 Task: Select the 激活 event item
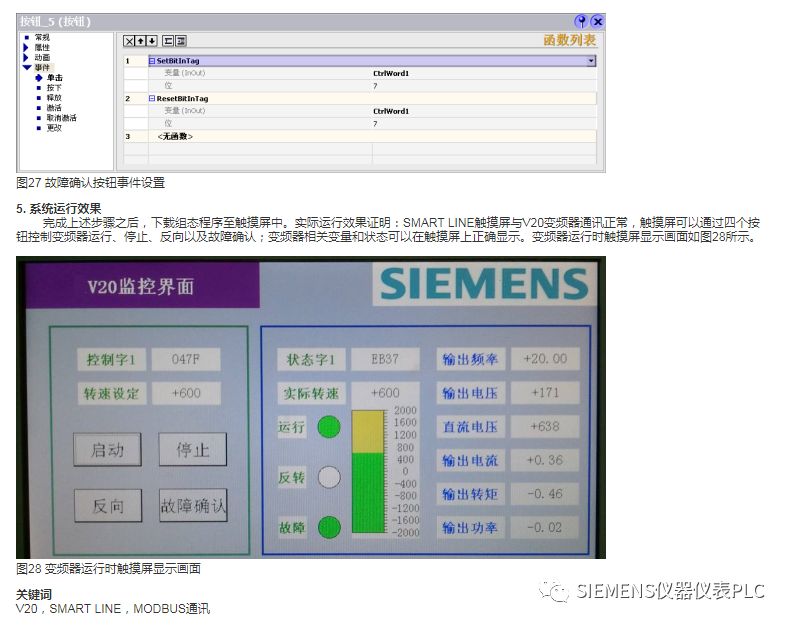(54, 108)
